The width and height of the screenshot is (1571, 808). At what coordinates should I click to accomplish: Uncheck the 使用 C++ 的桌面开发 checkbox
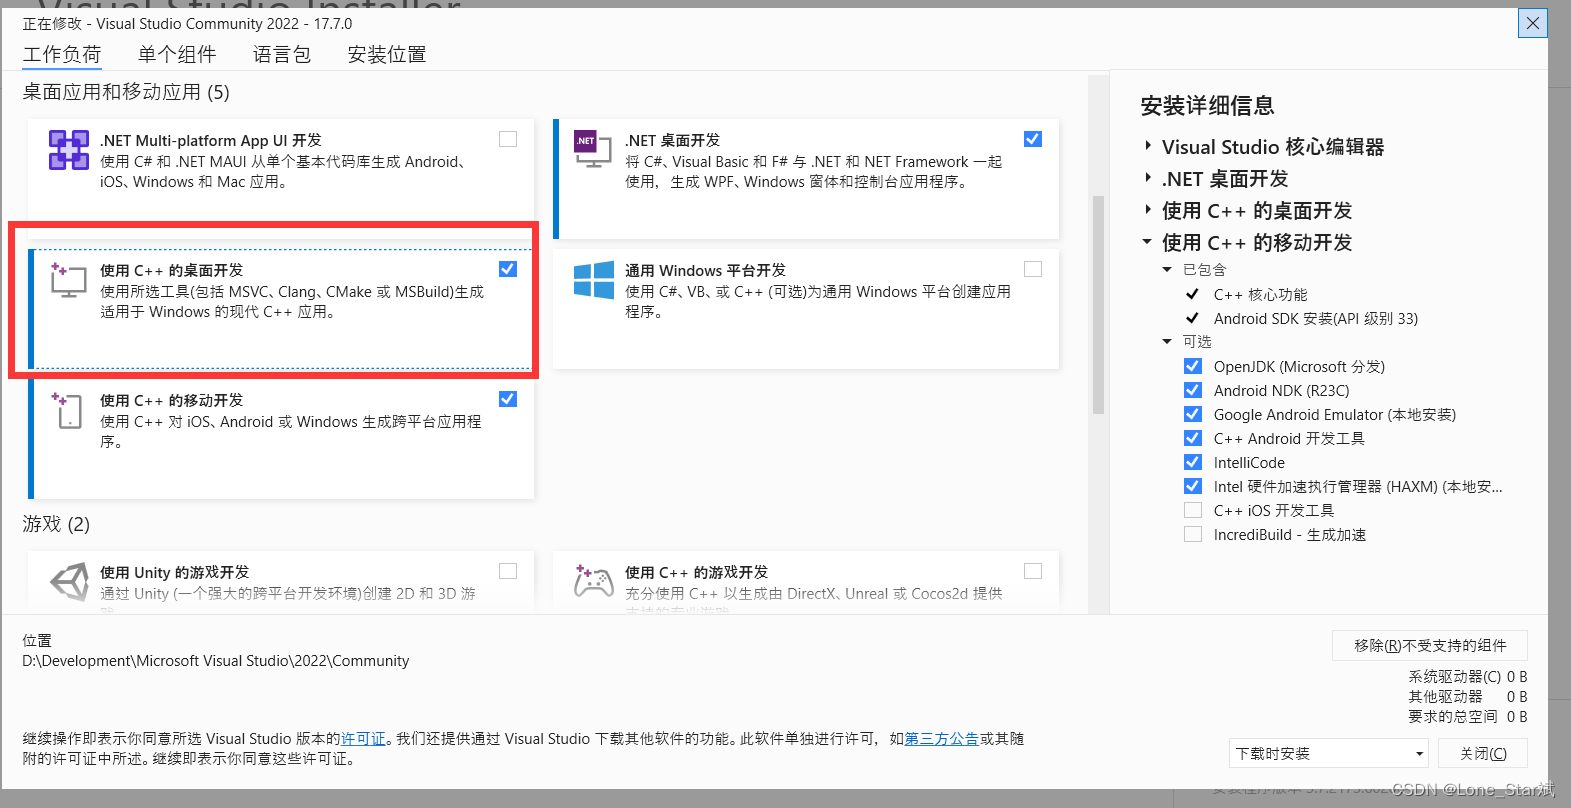coord(508,269)
